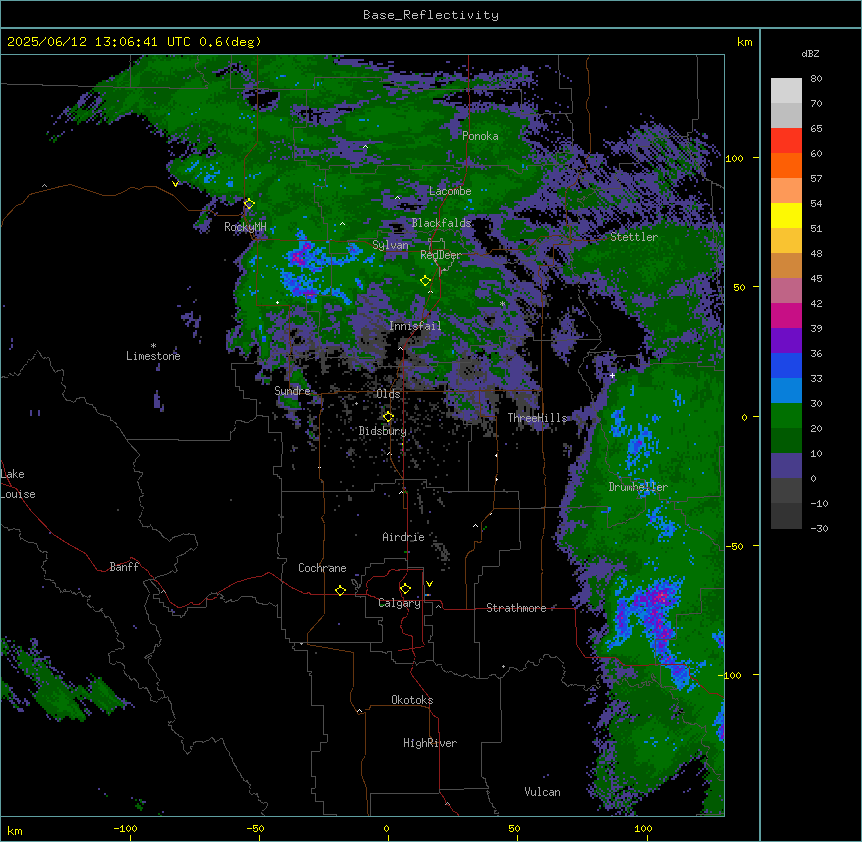Click the Sylvan label
Viewport: 862px width, 842px height.
[x=390, y=245]
